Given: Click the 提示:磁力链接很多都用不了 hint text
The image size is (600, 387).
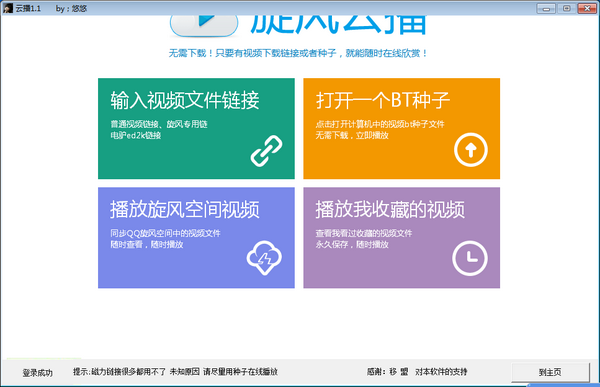Looking at the screenshot, I should [x=175, y=372].
